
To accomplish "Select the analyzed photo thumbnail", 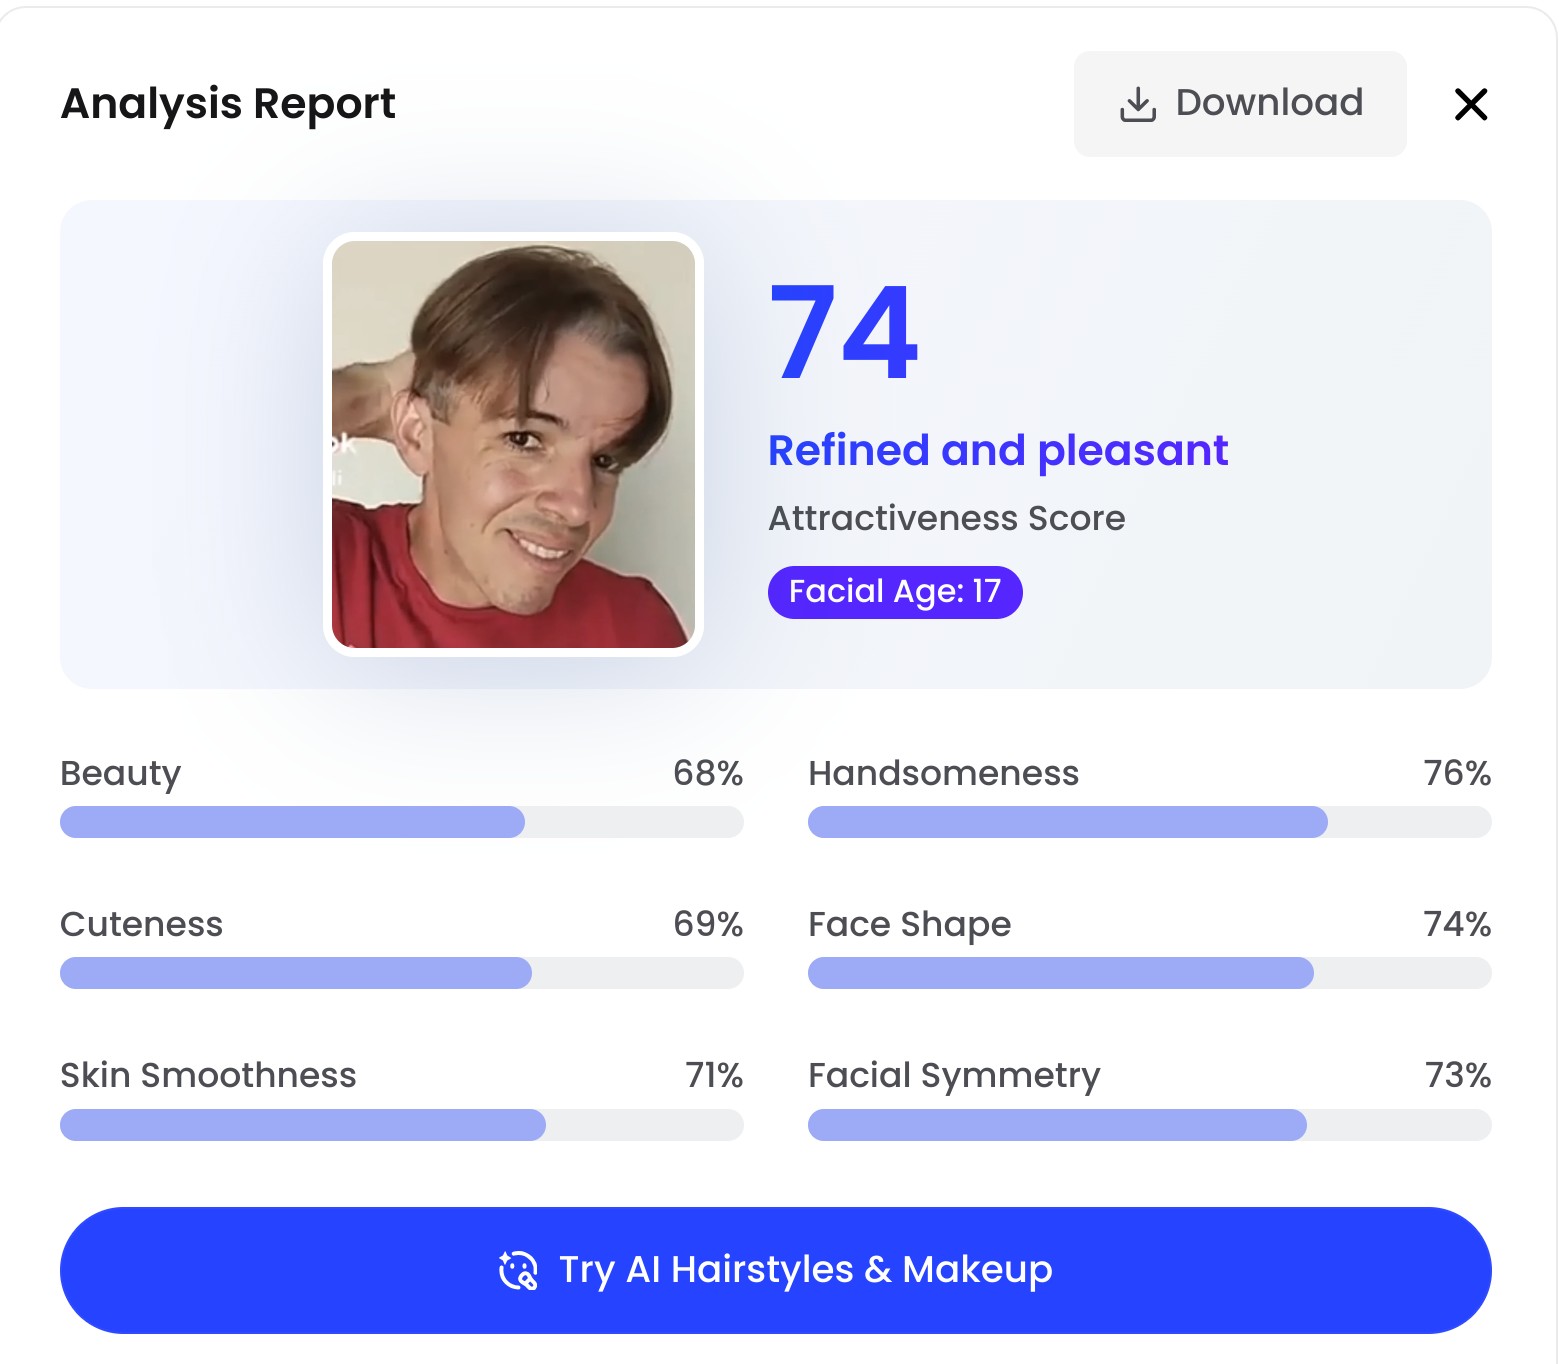I will point(513,444).
